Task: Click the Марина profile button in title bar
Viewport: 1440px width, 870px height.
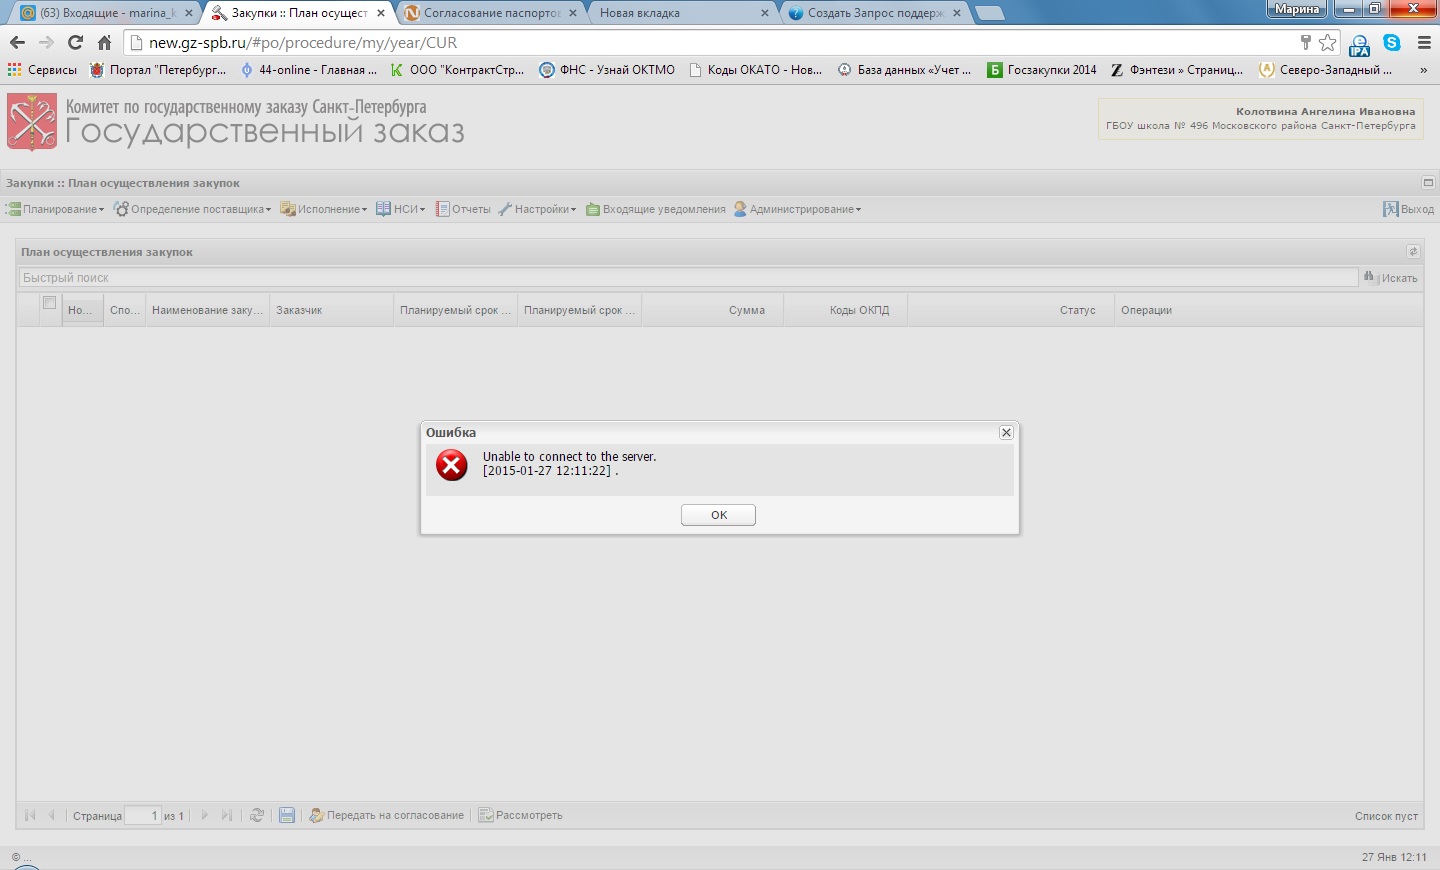Action: point(1297,9)
